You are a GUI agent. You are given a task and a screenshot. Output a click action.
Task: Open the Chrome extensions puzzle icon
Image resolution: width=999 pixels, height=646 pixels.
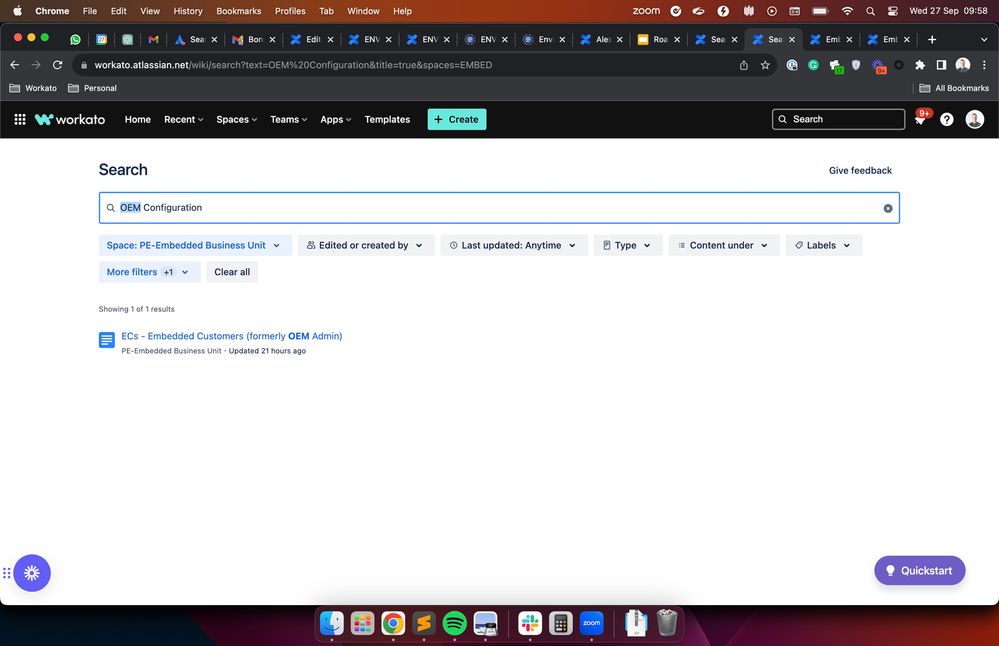tap(919, 65)
